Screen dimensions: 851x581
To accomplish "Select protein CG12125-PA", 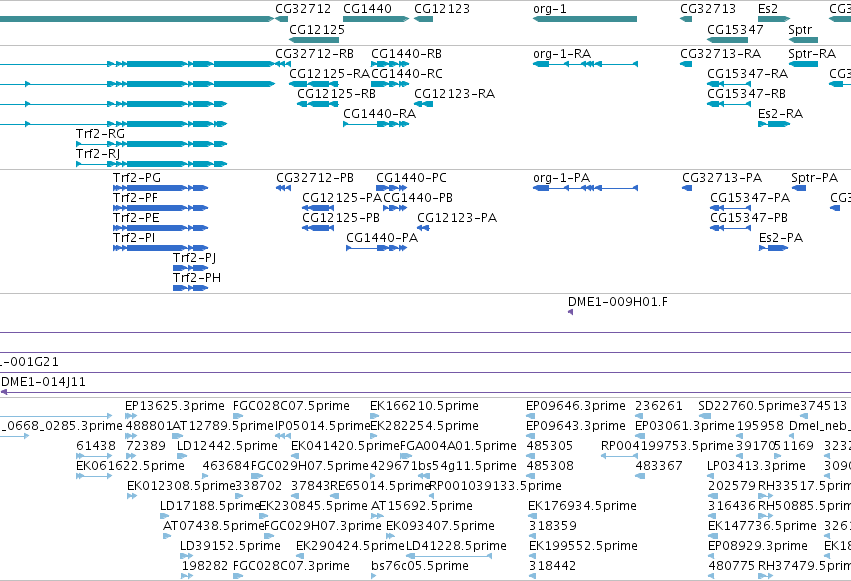I will [x=342, y=198].
